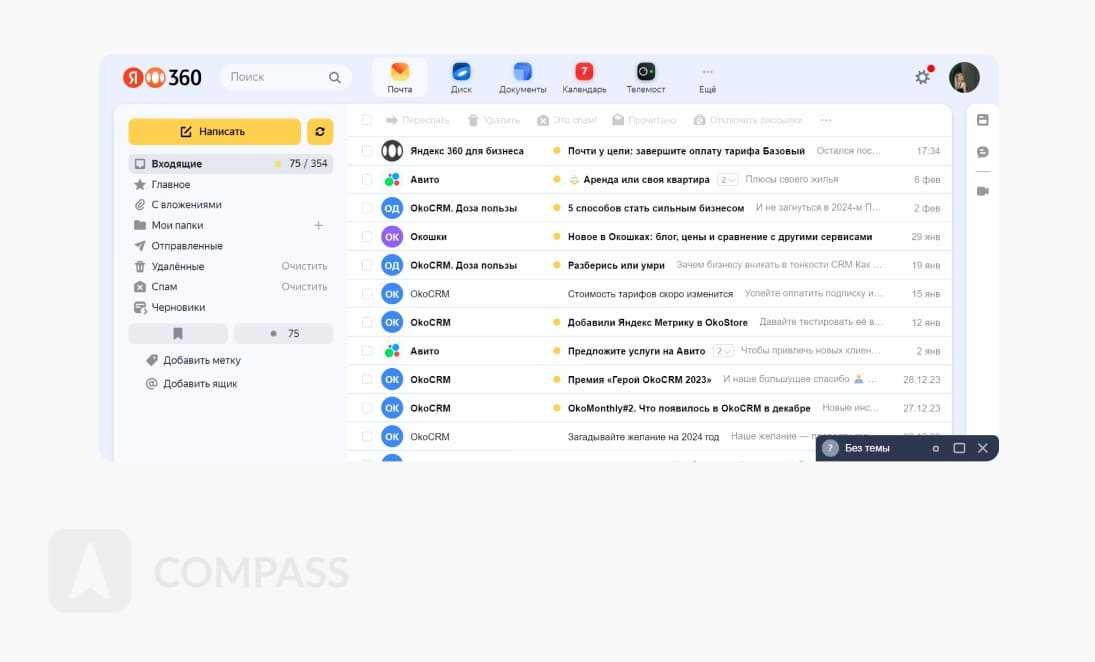Open the Диск app icon
The width and height of the screenshot is (1095, 662).
(x=461, y=72)
